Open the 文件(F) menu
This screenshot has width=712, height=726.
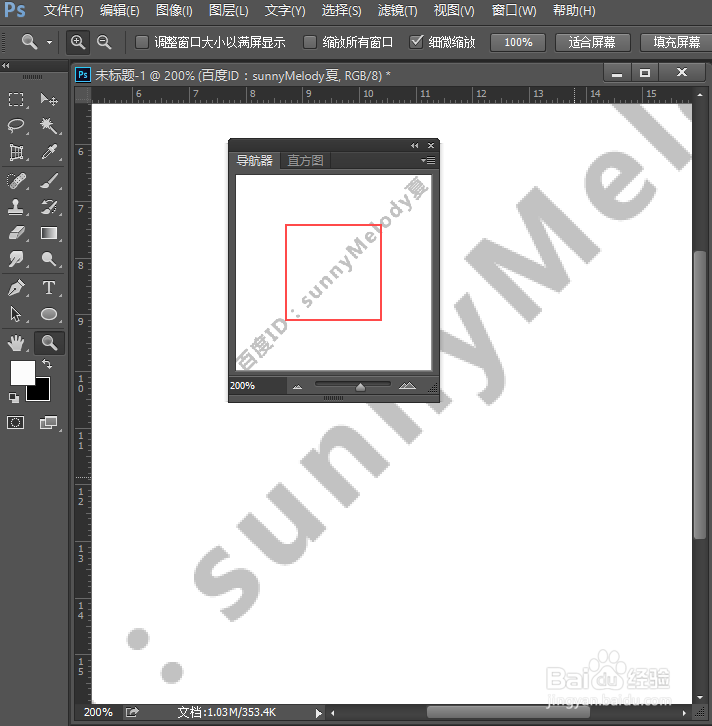click(x=64, y=11)
